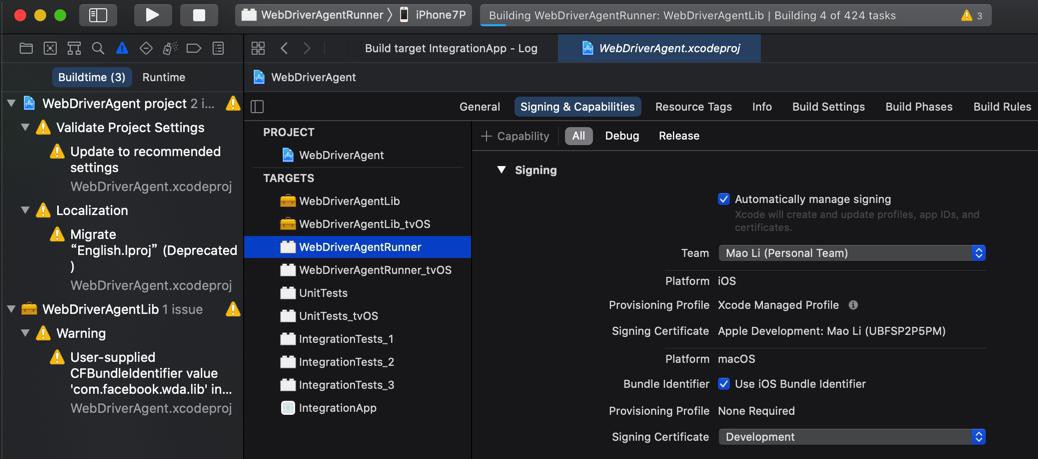Image resolution: width=1038 pixels, height=459 pixels.
Task: Open the source control navigator icon
Action: click(50, 48)
